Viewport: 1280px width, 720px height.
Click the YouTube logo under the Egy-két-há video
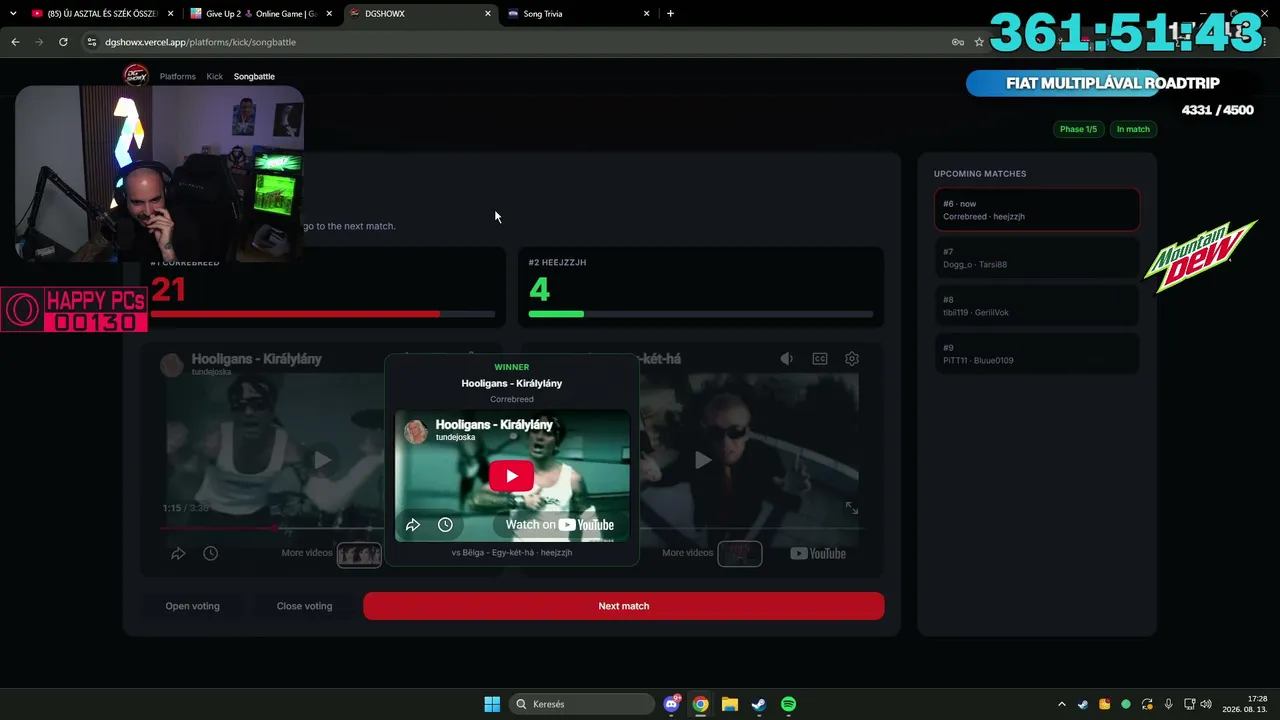818,553
